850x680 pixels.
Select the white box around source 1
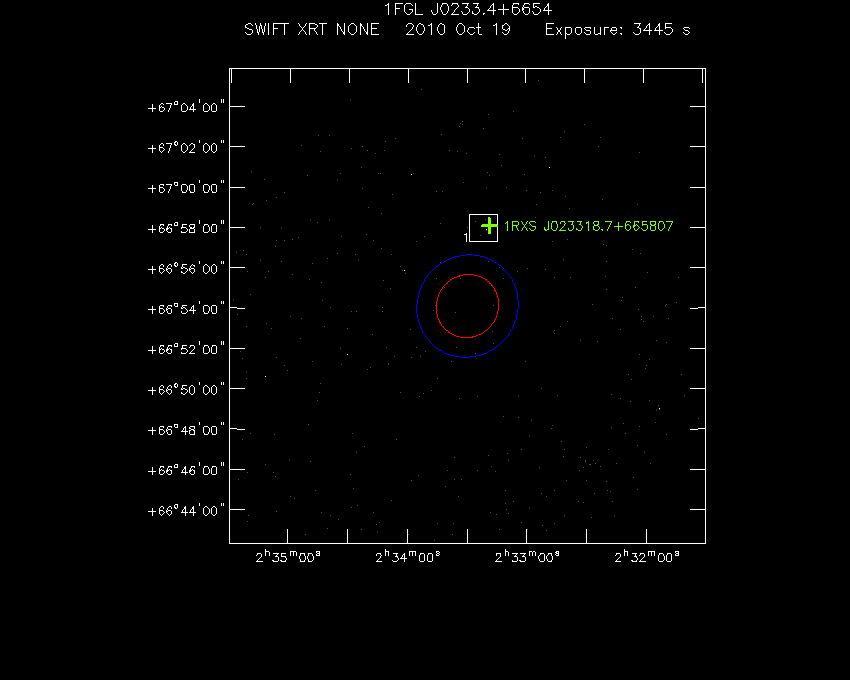coord(484,228)
